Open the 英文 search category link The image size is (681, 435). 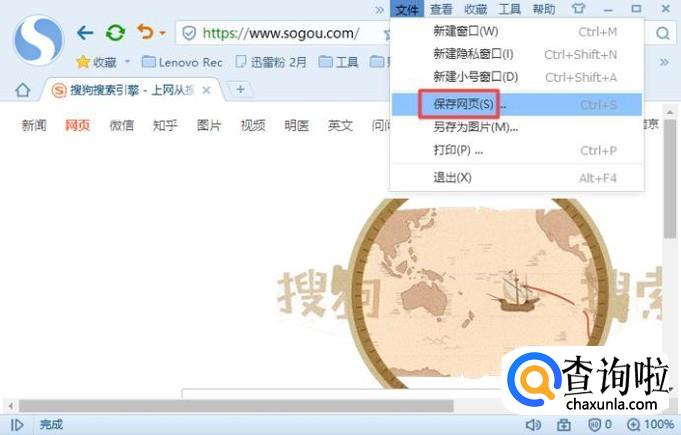coord(340,125)
